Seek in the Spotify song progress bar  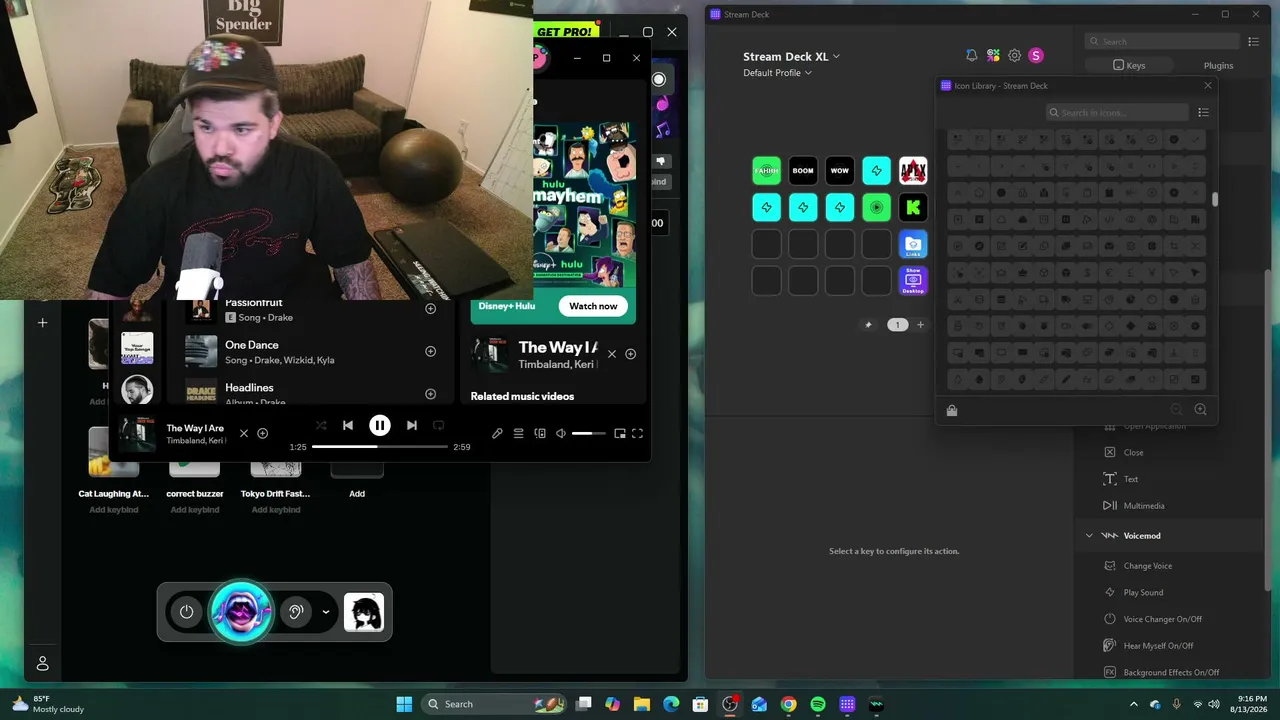380,447
